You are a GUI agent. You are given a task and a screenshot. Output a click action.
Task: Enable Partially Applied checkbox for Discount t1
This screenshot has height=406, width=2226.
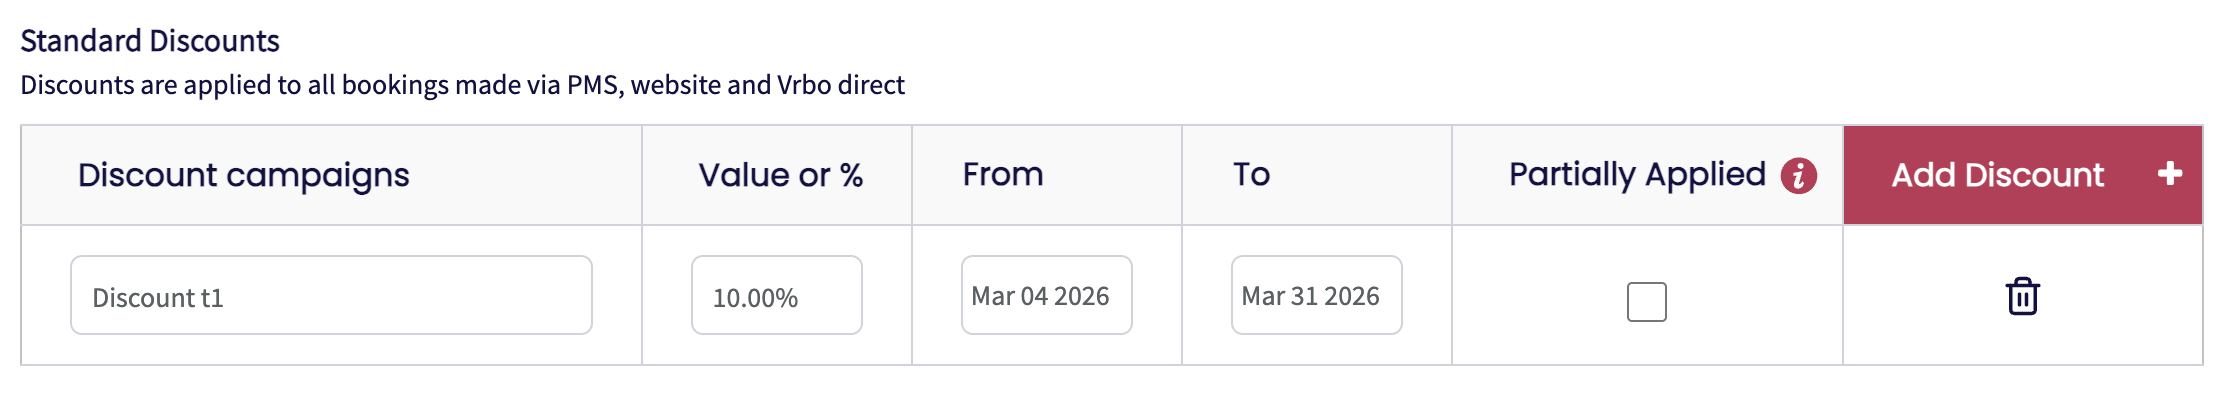click(x=1646, y=301)
